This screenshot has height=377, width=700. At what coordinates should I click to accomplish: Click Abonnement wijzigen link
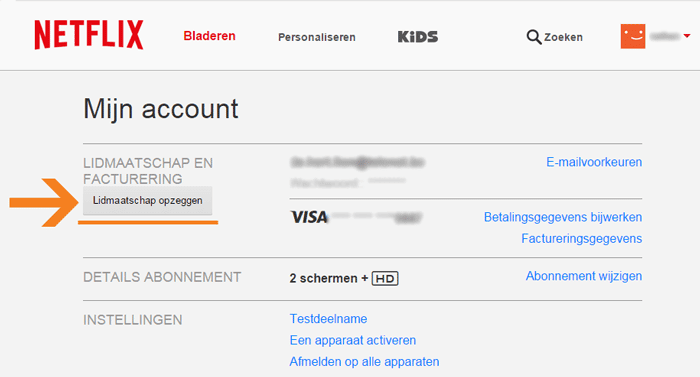click(583, 276)
